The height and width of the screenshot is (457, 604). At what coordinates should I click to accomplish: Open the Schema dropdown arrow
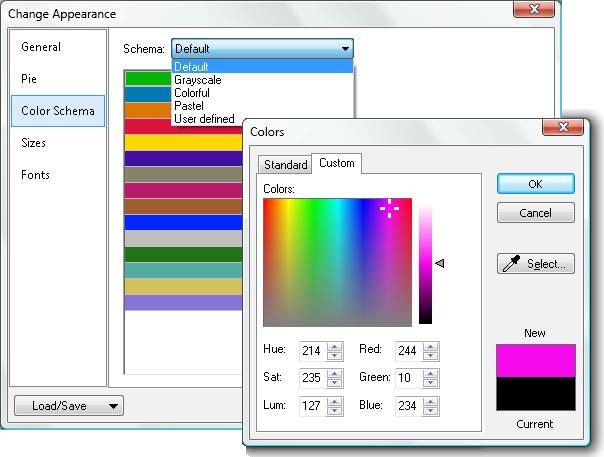tap(345, 48)
